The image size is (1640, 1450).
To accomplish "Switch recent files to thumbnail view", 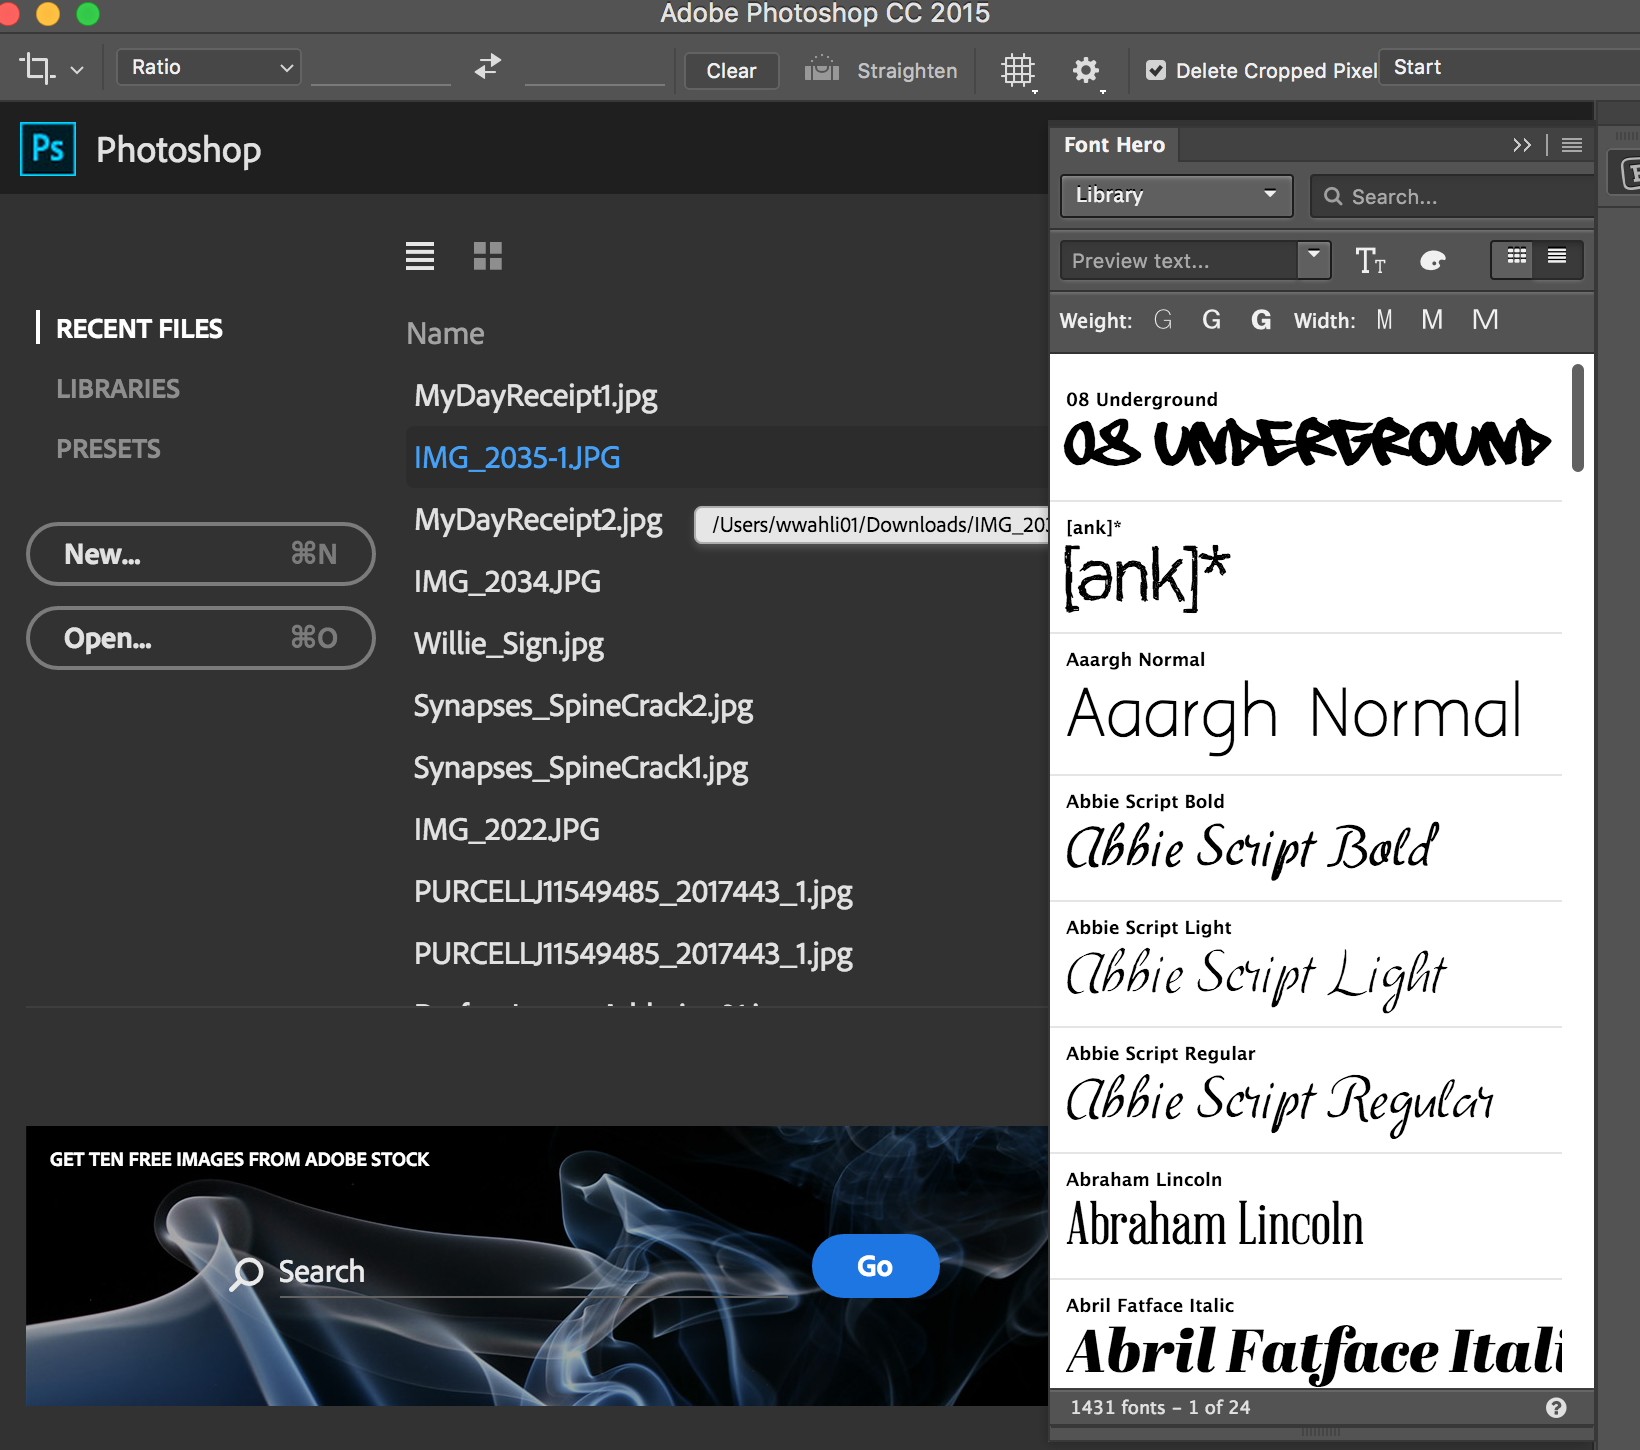I will point(488,256).
